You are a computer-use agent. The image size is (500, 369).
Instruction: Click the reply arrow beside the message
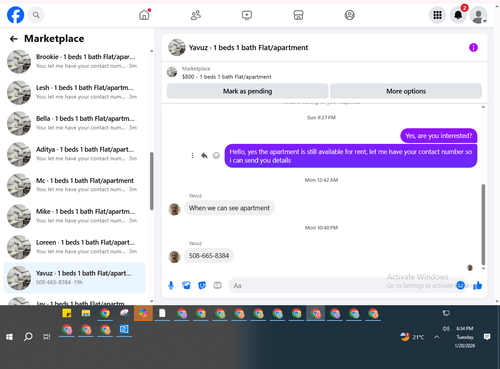click(204, 155)
